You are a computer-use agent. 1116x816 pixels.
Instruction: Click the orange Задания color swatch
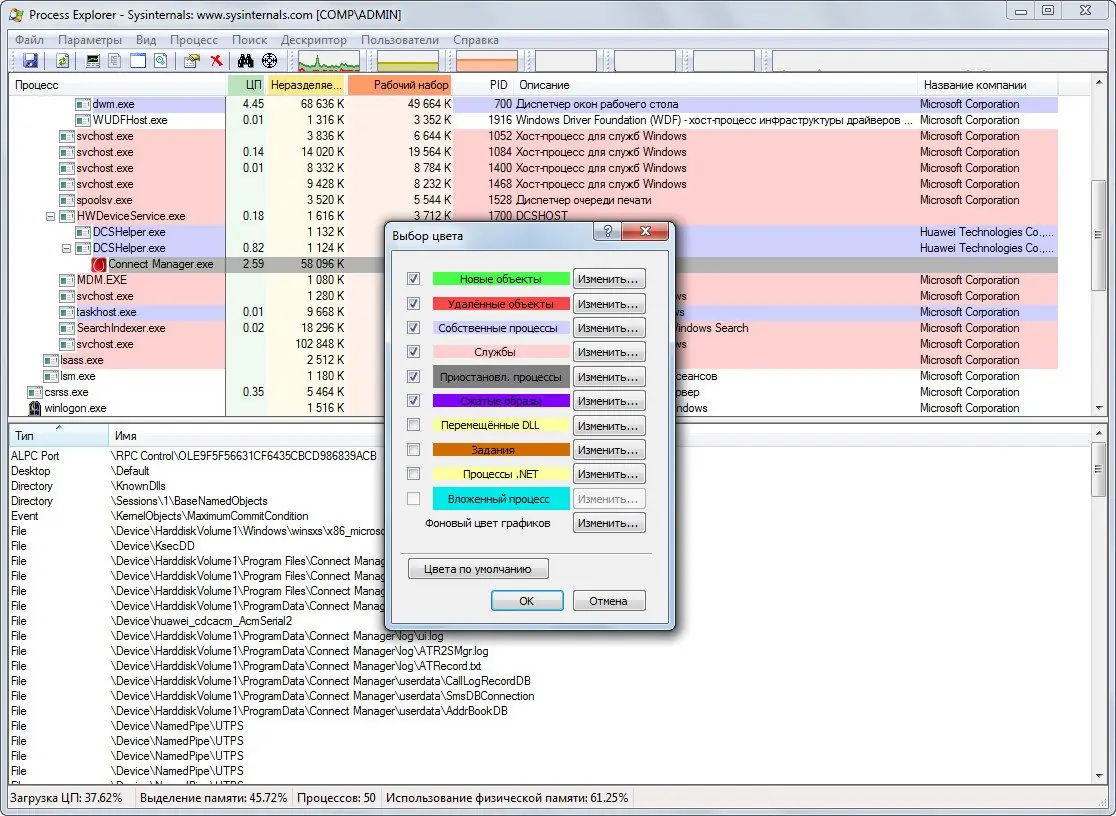click(501, 450)
